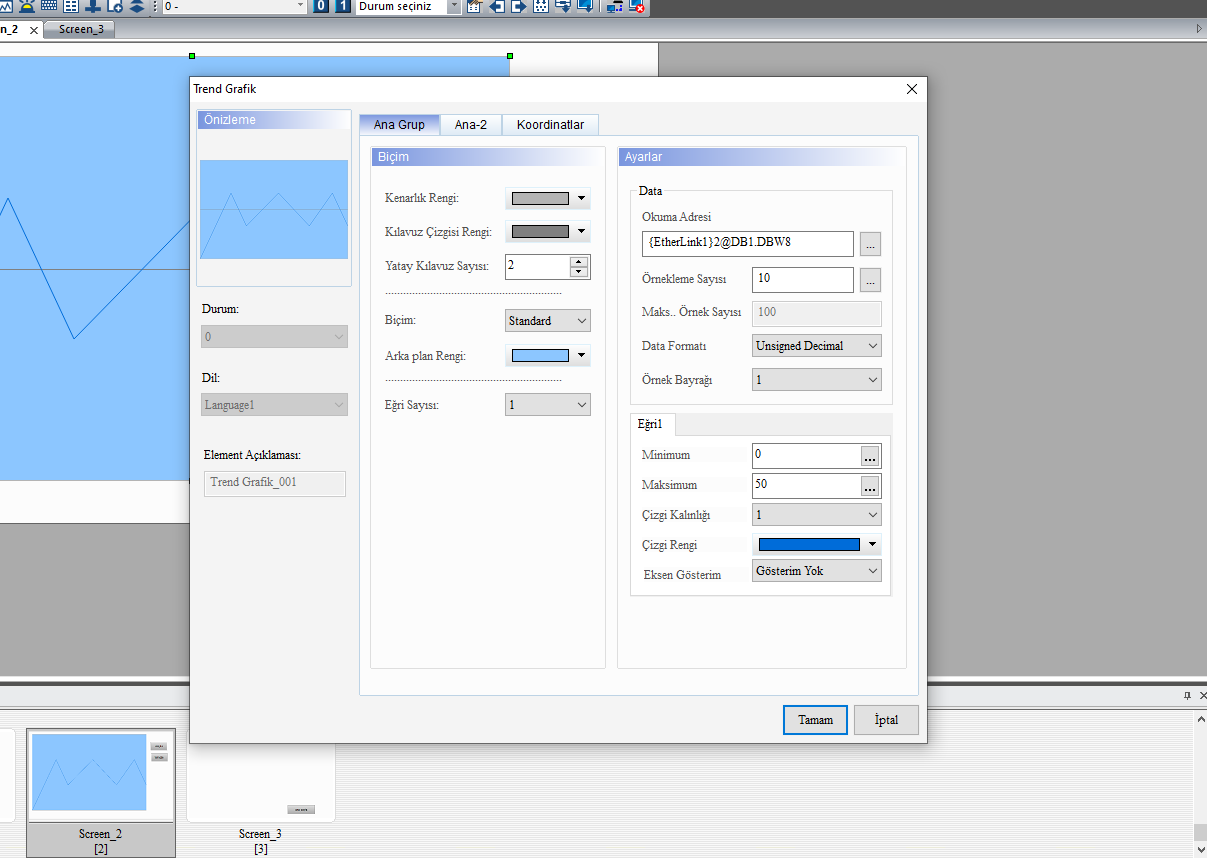
Task: Cancel with the İptal button
Action: coord(886,720)
